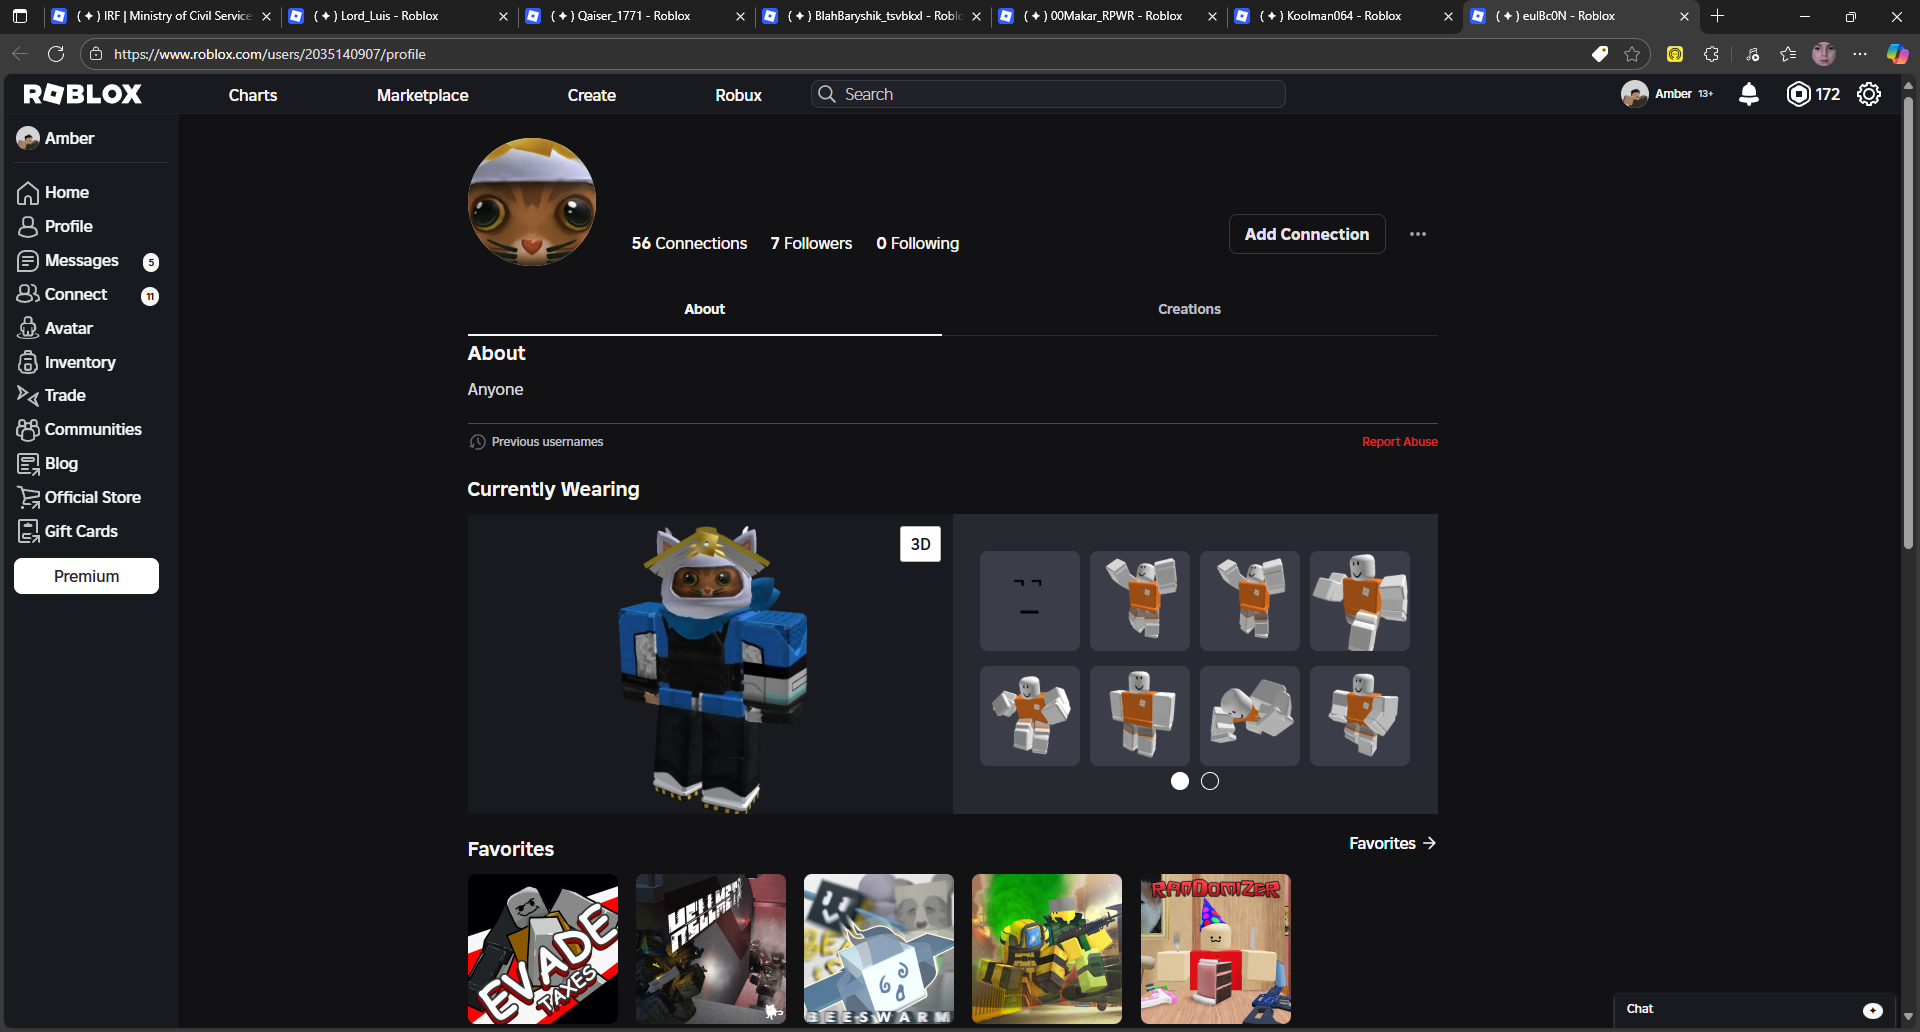View the 7 Followers list
1920x1032 pixels.
(811, 243)
